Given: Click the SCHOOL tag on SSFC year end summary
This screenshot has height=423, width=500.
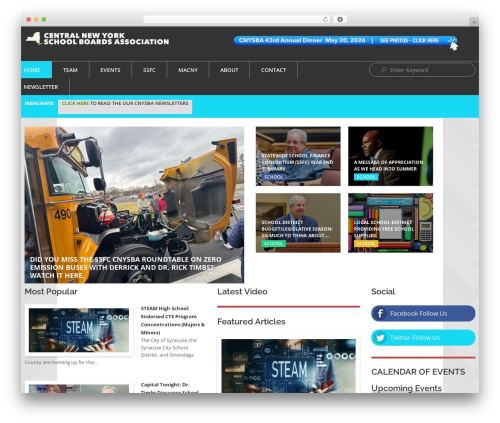Looking at the screenshot, I should click(274, 177).
